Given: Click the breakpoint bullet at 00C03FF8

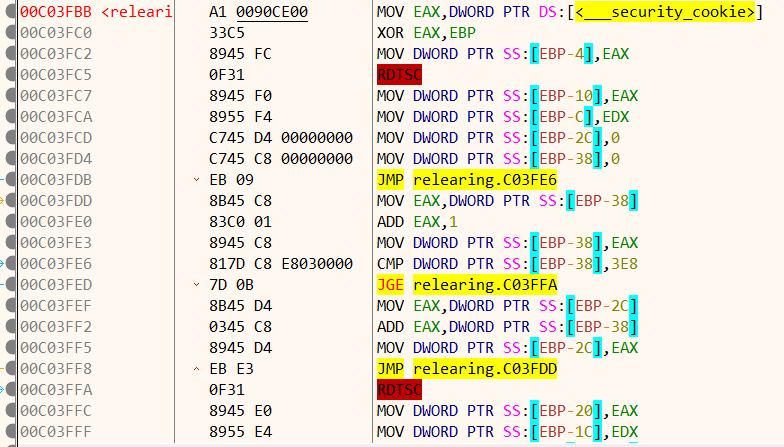Looking at the screenshot, I should (x=10, y=368).
